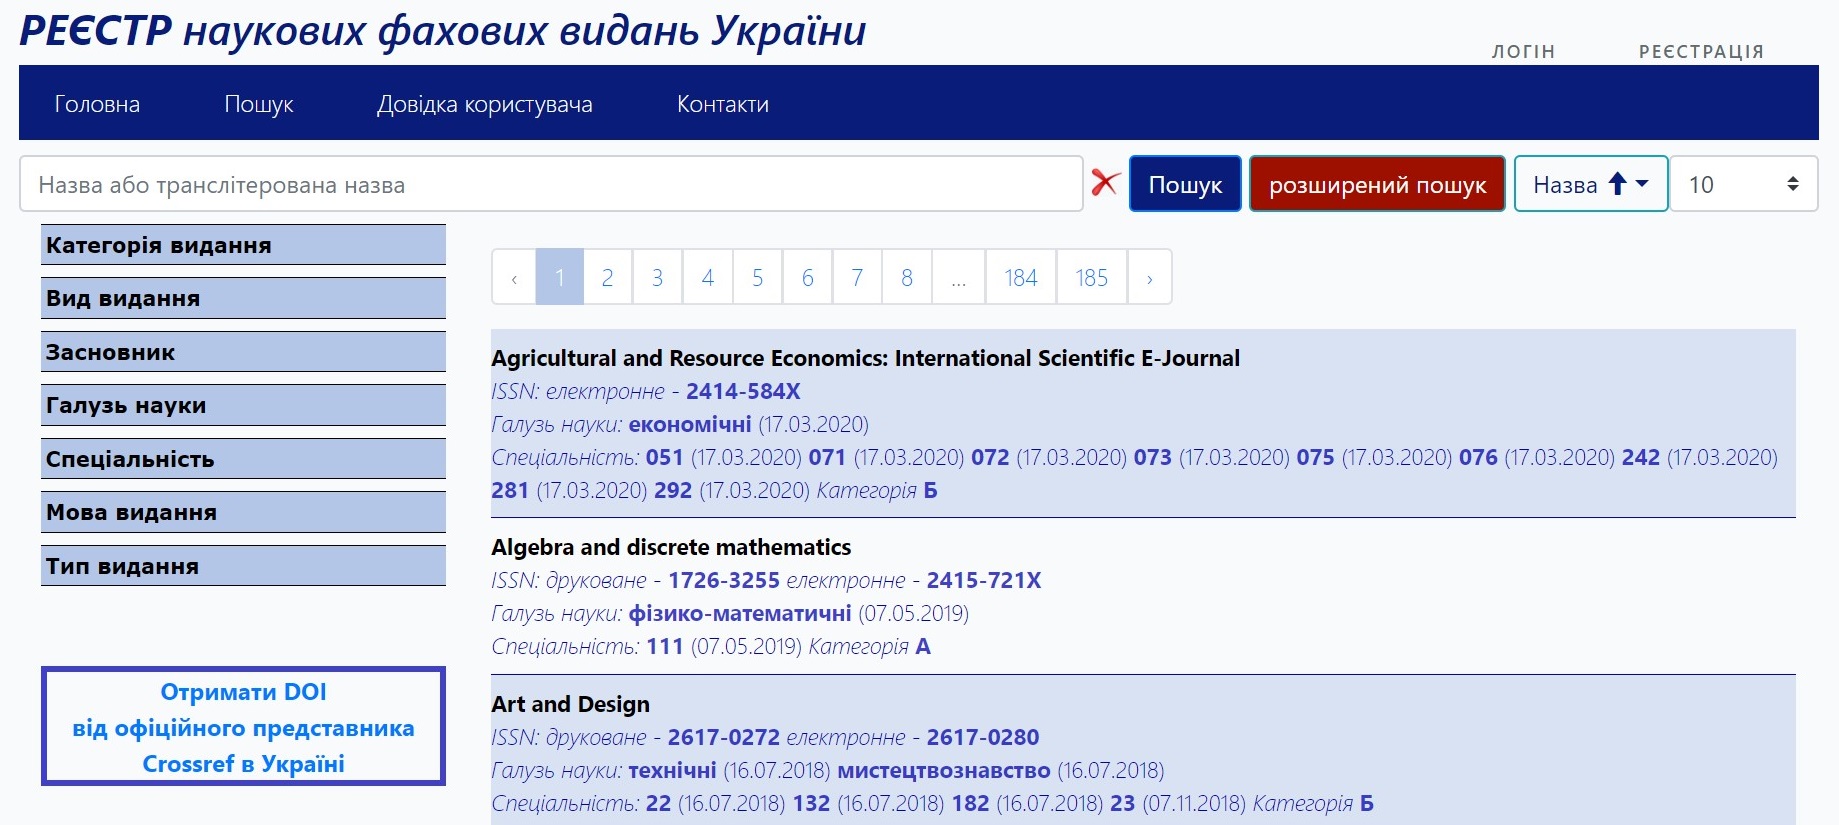Go to the previous page arrow in pagination
The height and width of the screenshot is (825, 1839).
coord(514,277)
